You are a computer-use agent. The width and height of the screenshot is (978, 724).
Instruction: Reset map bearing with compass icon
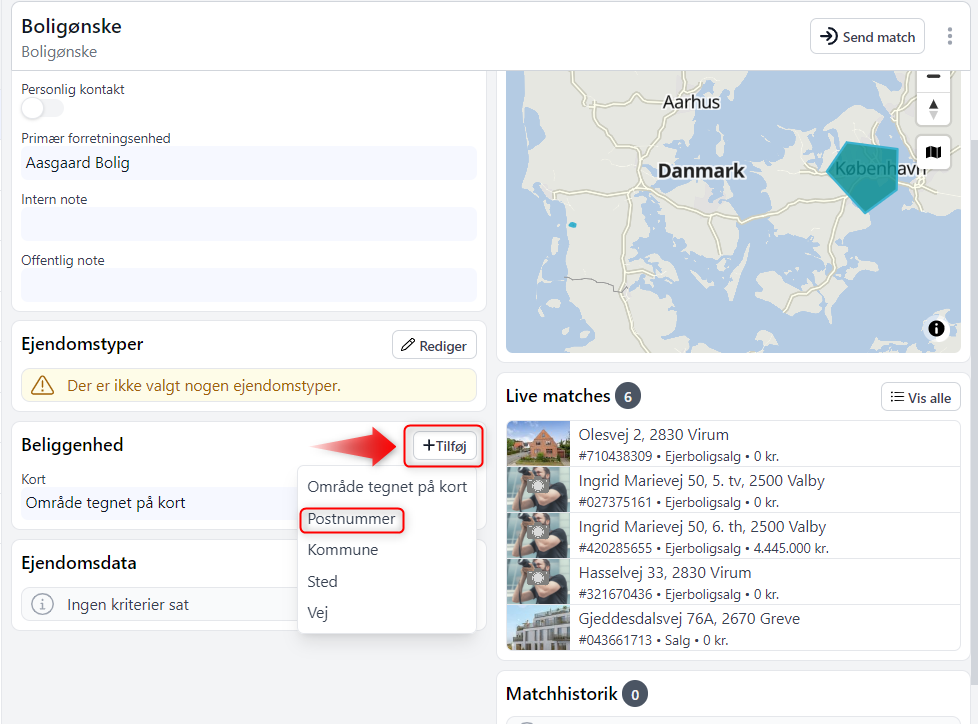tap(933, 109)
